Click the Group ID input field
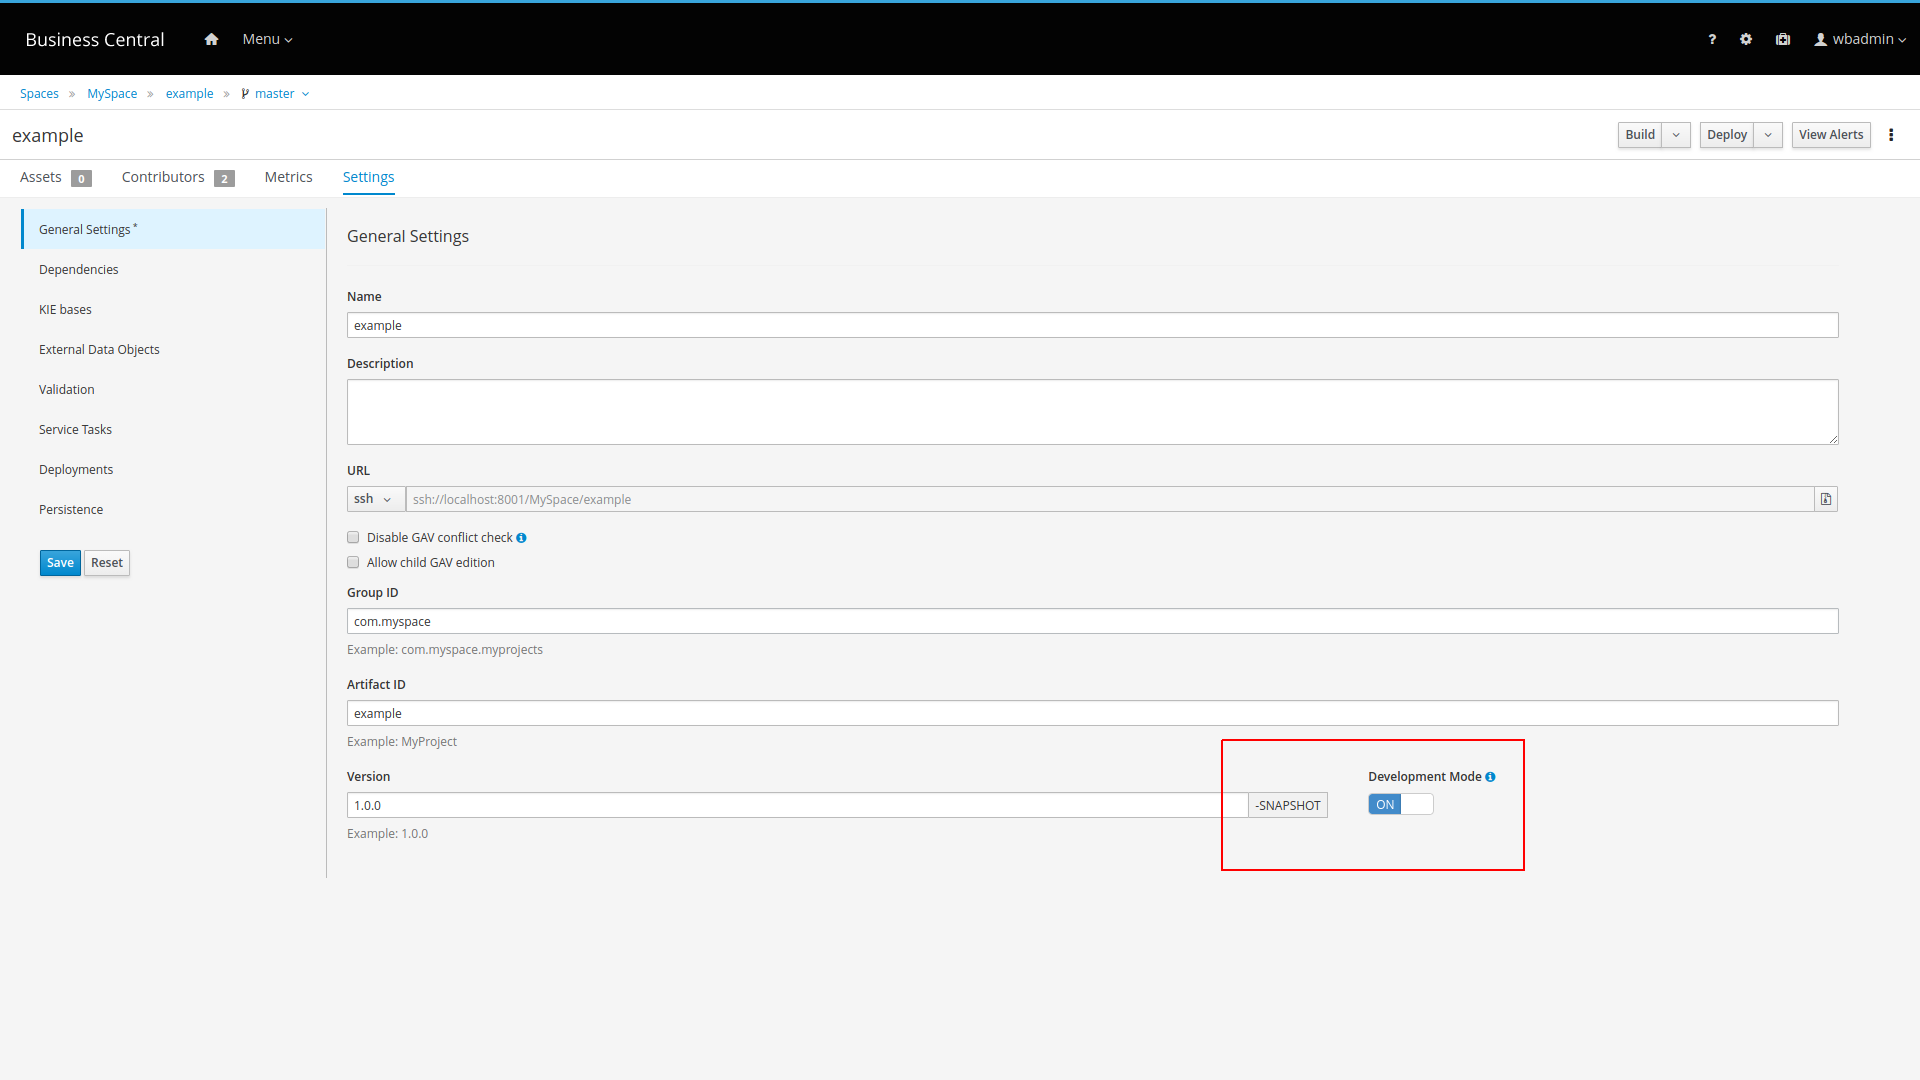This screenshot has height=1080, width=1920. (x=1092, y=621)
